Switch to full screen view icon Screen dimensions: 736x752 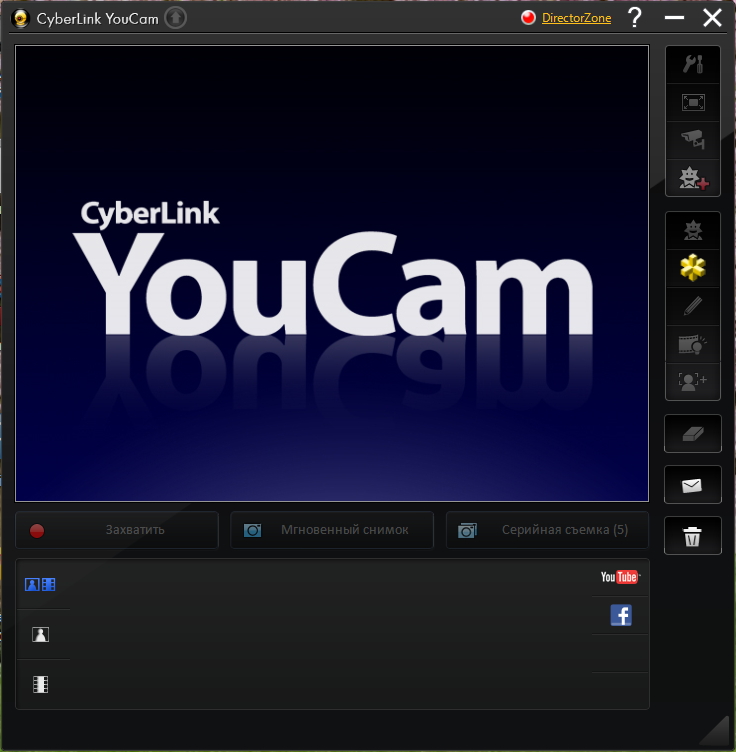pos(693,102)
